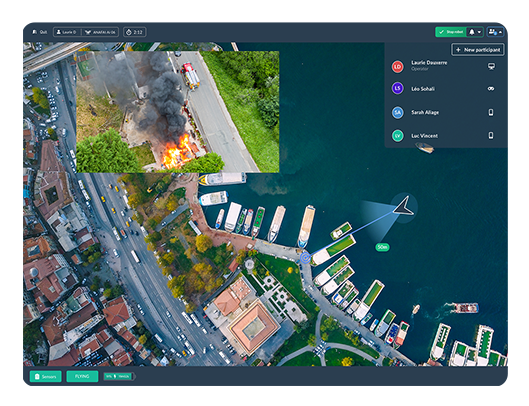Viewport: 529px width, 406px height.
Task: Click the alert bell icon
Action: [x=472, y=32]
